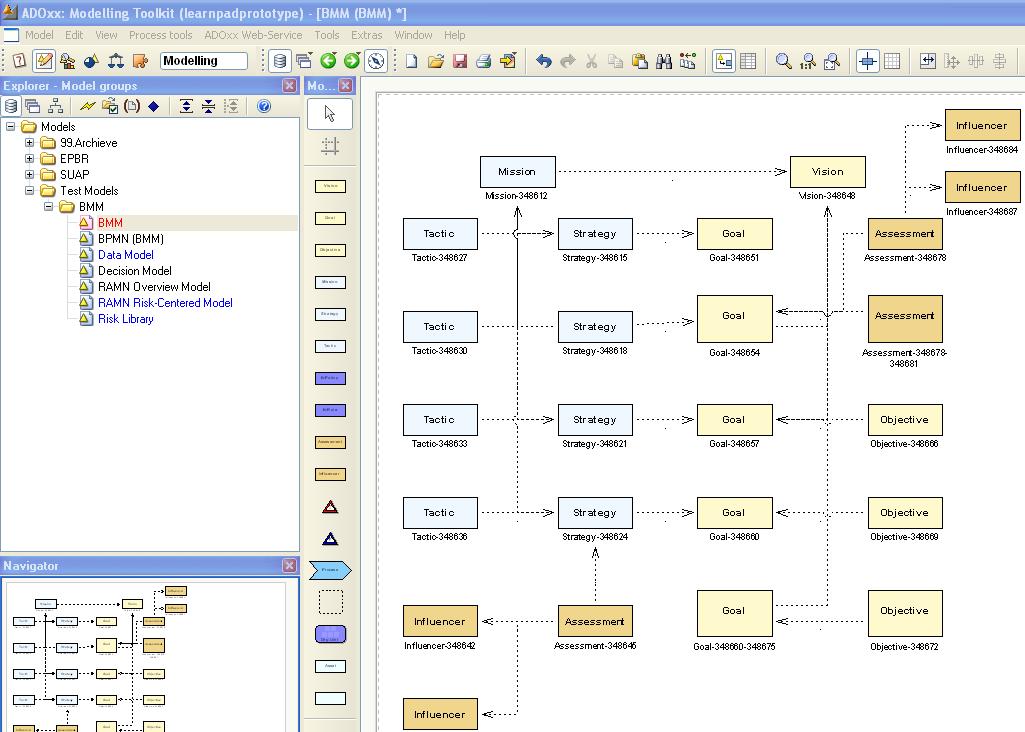Pick the Vision element in the palette

(330, 186)
